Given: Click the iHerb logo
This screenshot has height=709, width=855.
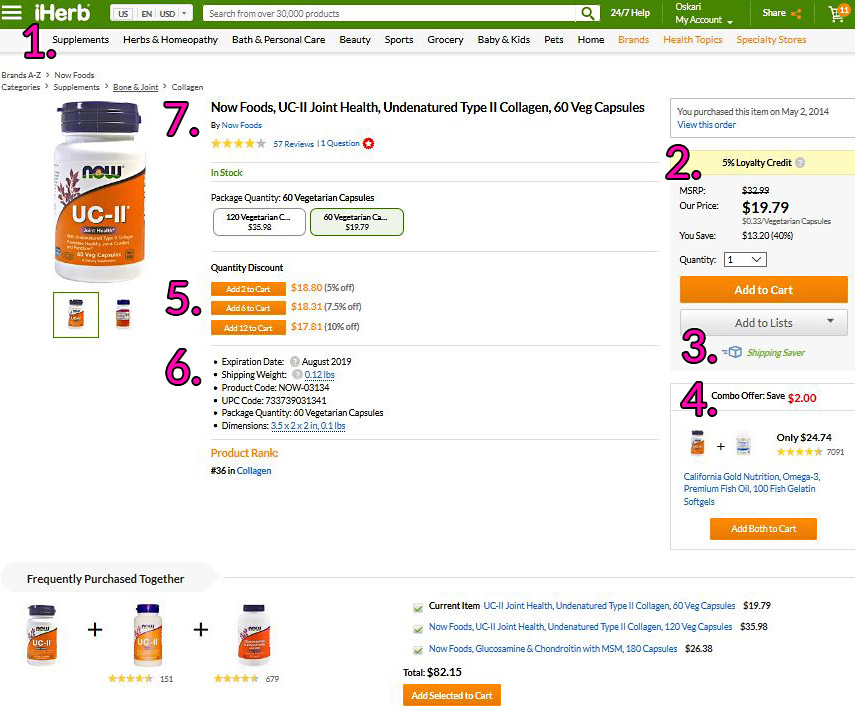Looking at the screenshot, I should (63, 13).
